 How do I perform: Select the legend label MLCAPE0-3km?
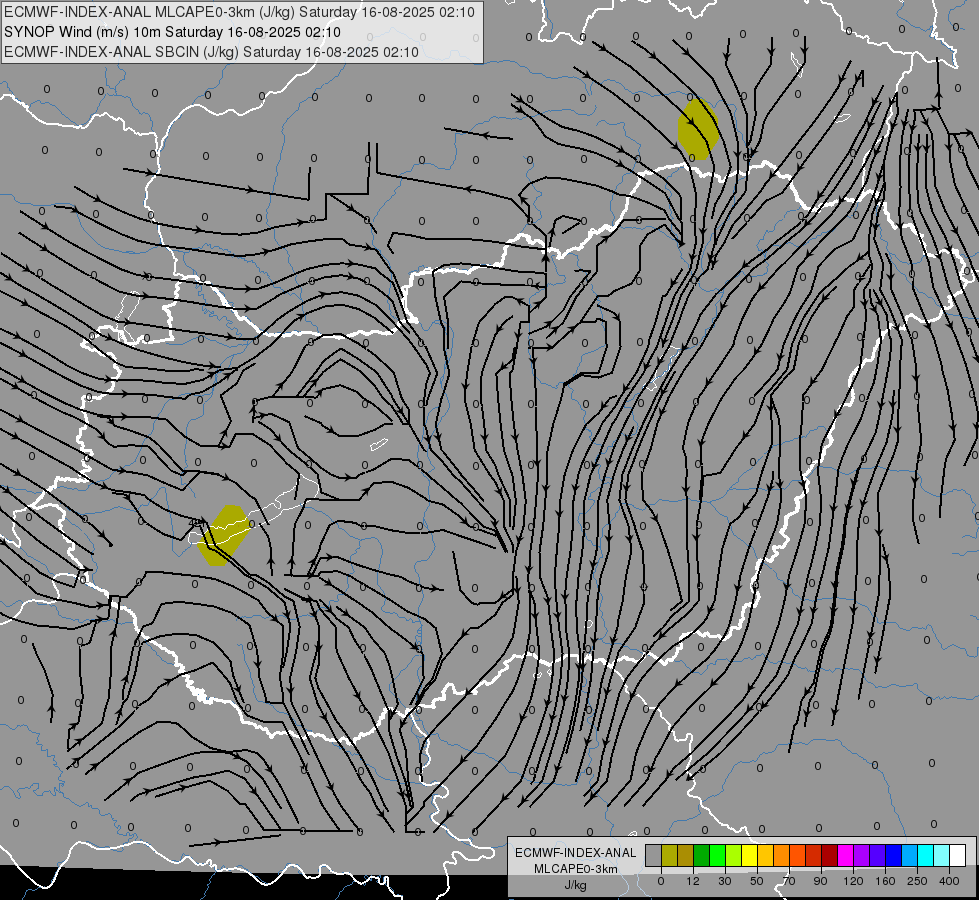tap(576, 869)
